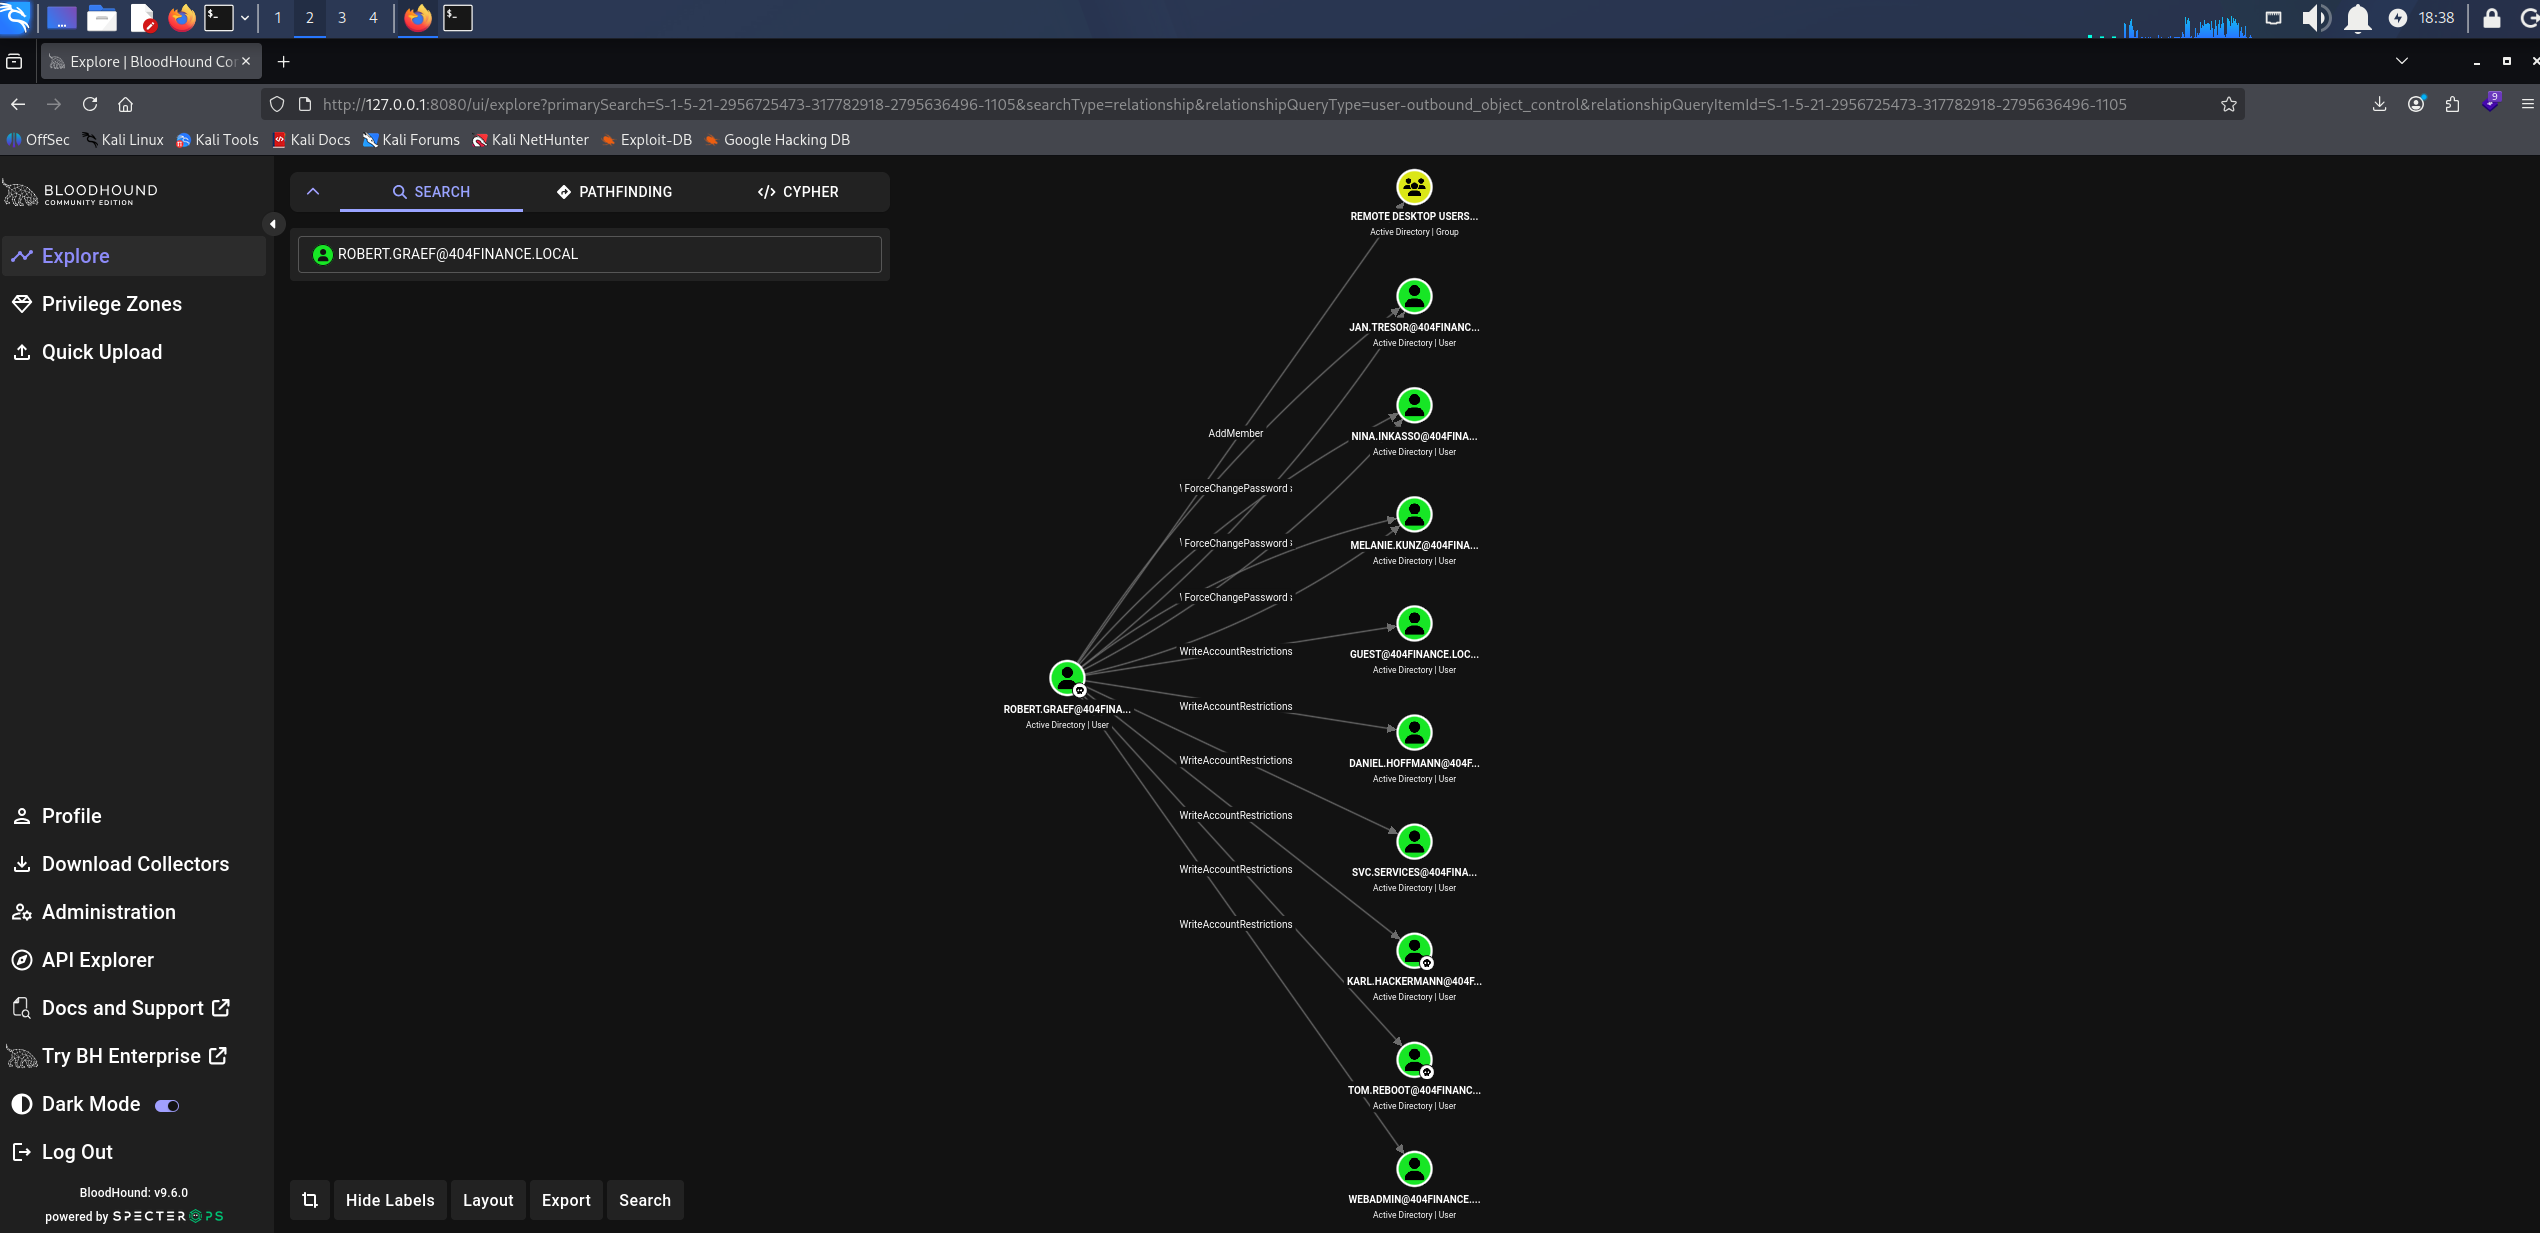2540x1233 pixels.
Task: Click the Hide Labels button
Action: (x=390, y=1200)
